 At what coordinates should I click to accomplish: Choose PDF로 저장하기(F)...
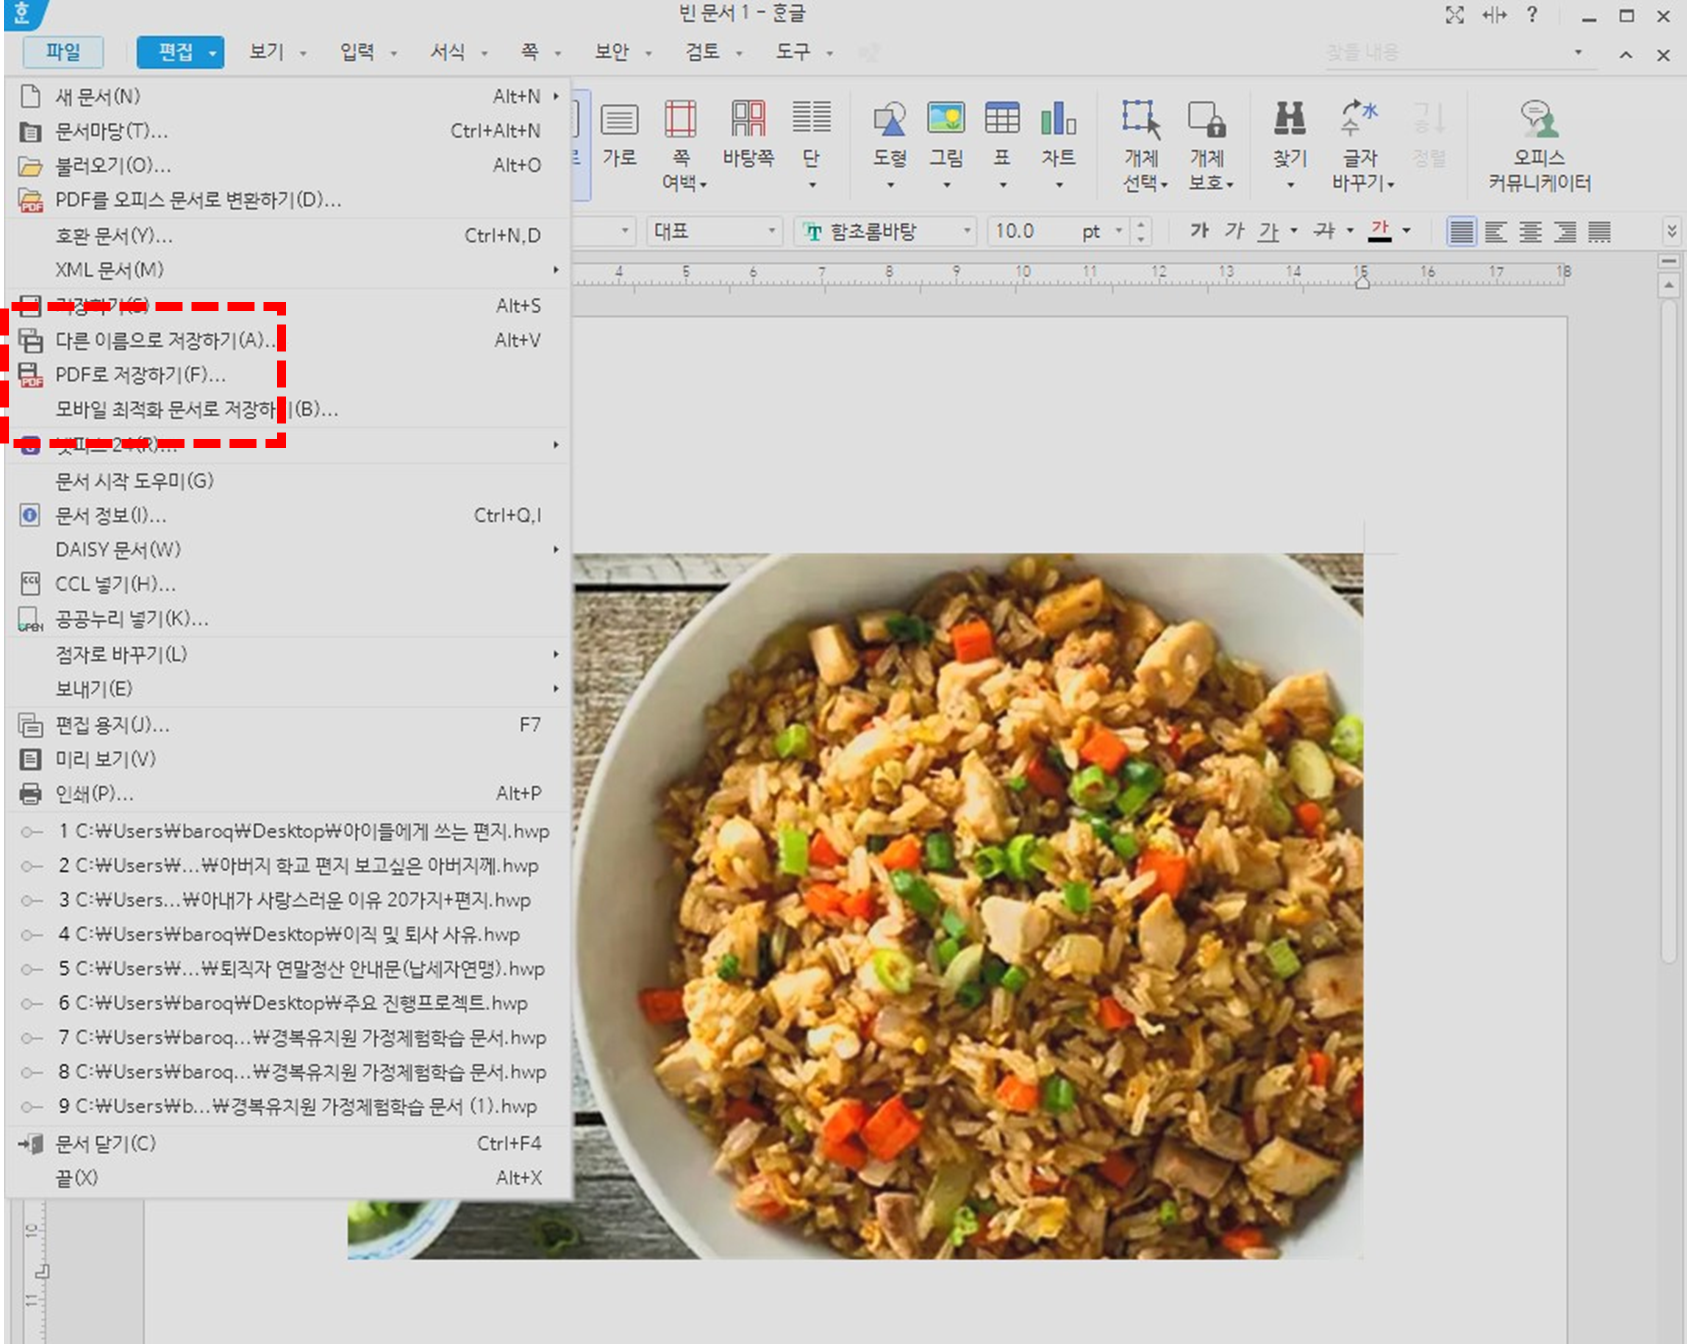pos(289,375)
